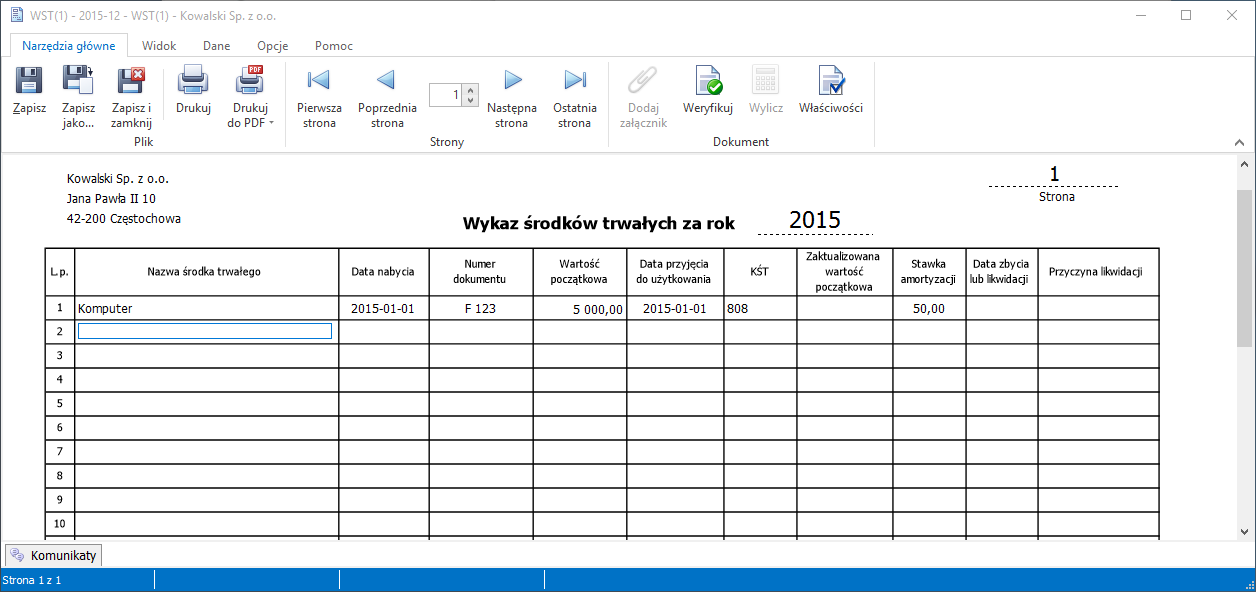Click Zapisz i zamknij icon
This screenshot has height=592, width=1256.
coord(131,81)
